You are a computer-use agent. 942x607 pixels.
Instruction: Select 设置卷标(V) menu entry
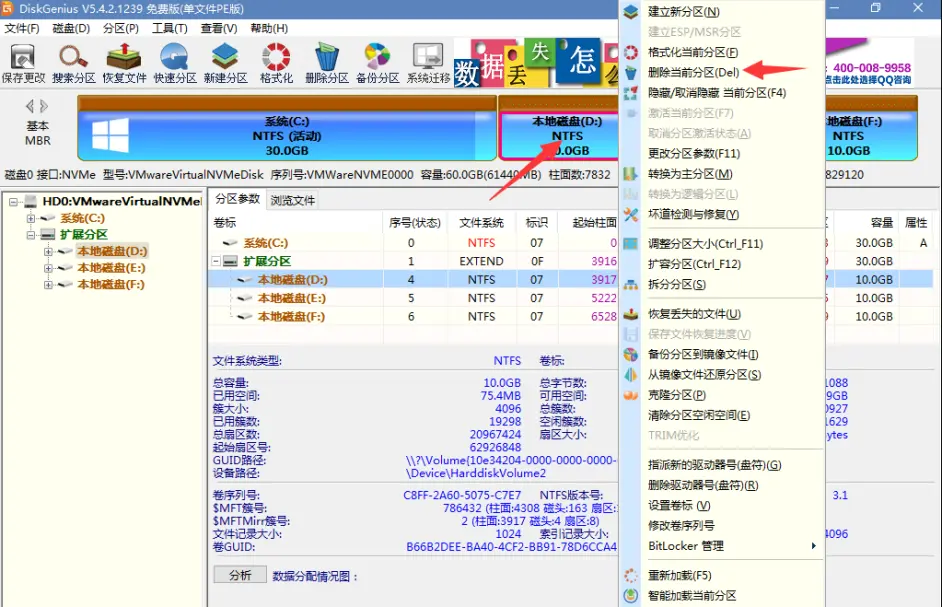(x=679, y=505)
